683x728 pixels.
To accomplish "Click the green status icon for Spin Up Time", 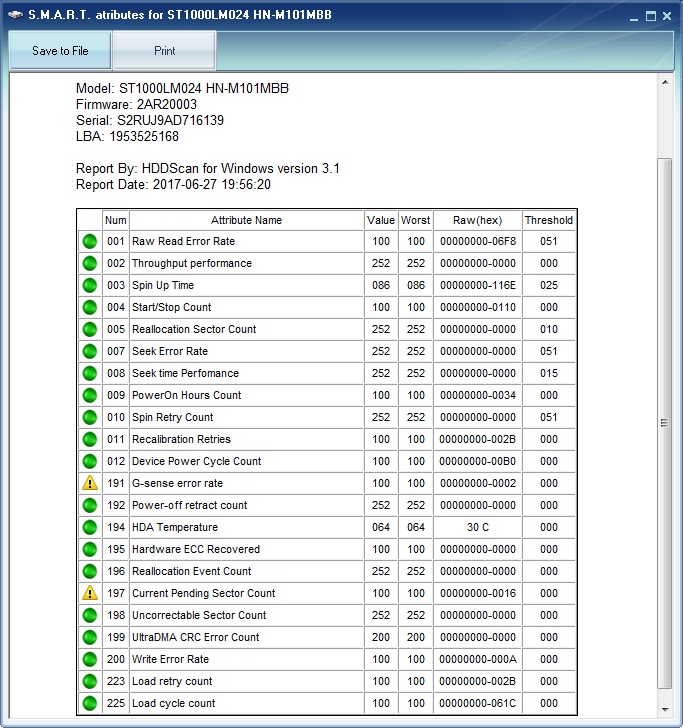I will pyautogui.click(x=90, y=285).
